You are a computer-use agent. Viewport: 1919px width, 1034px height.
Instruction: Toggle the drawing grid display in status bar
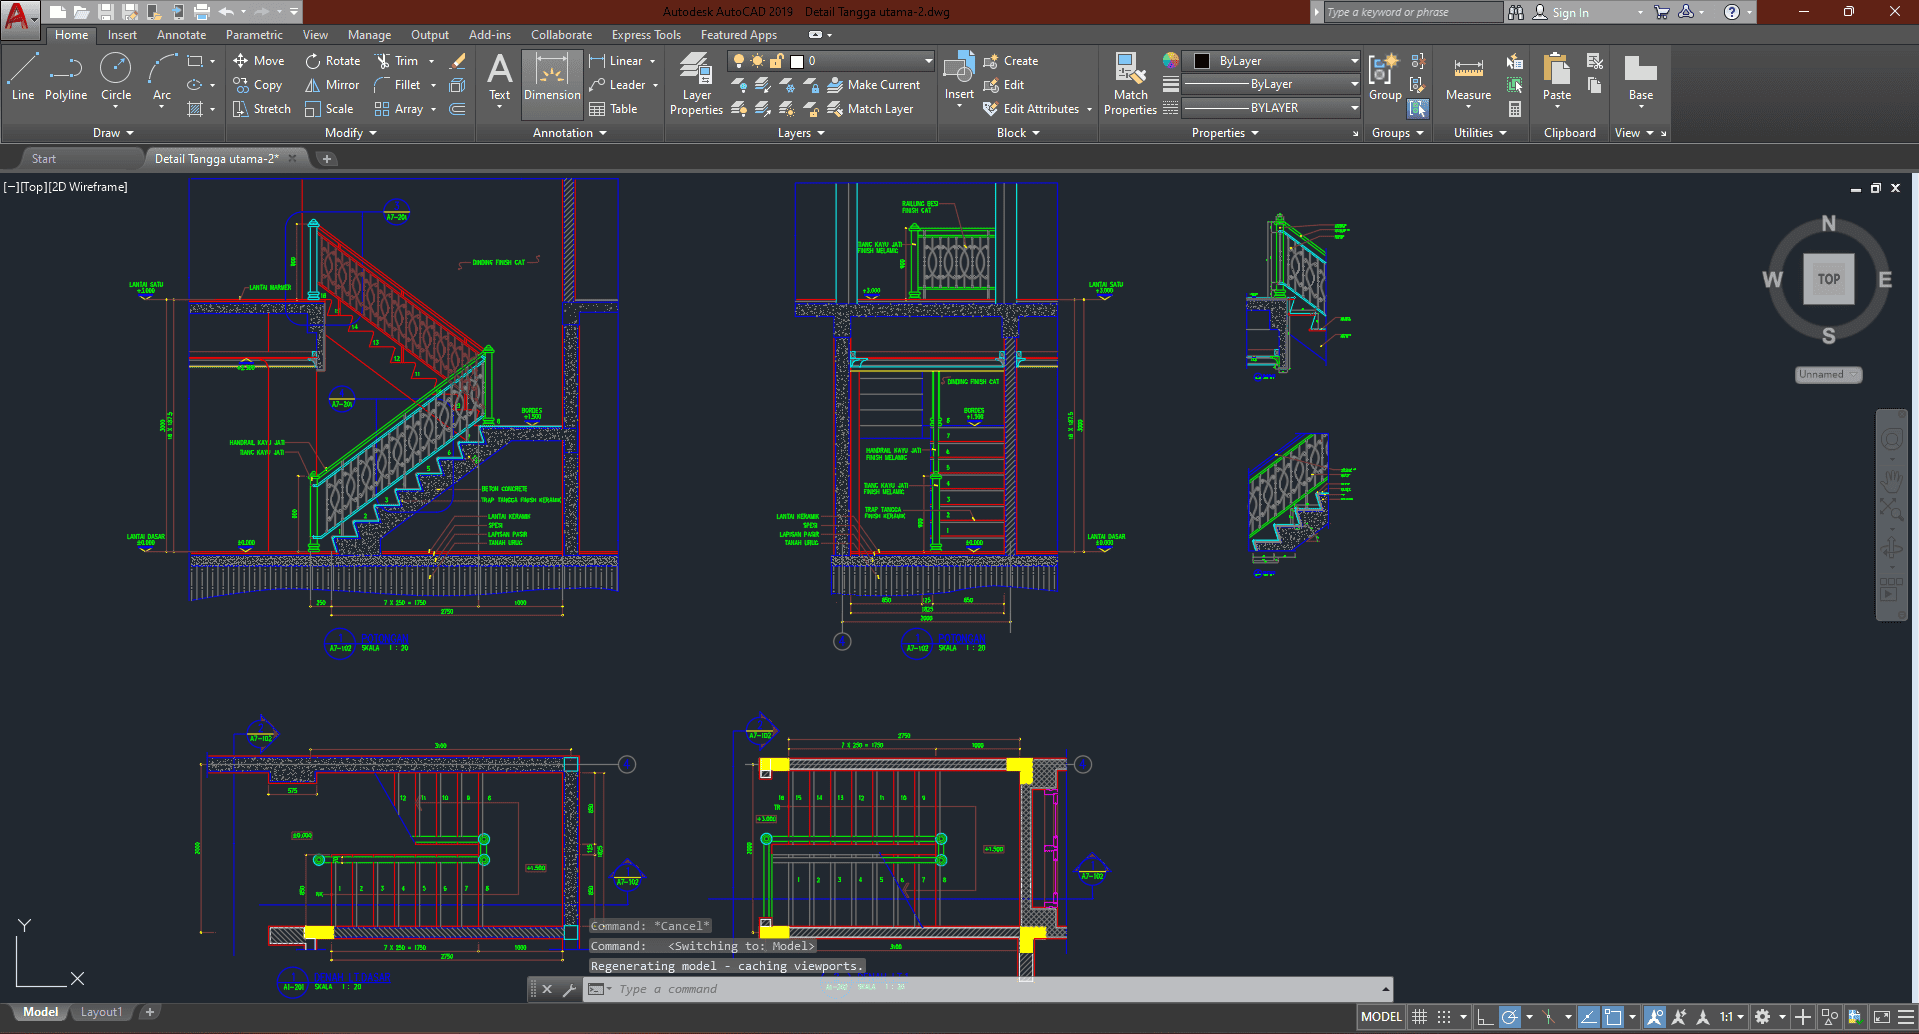pyautogui.click(x=1419, y=1017)
